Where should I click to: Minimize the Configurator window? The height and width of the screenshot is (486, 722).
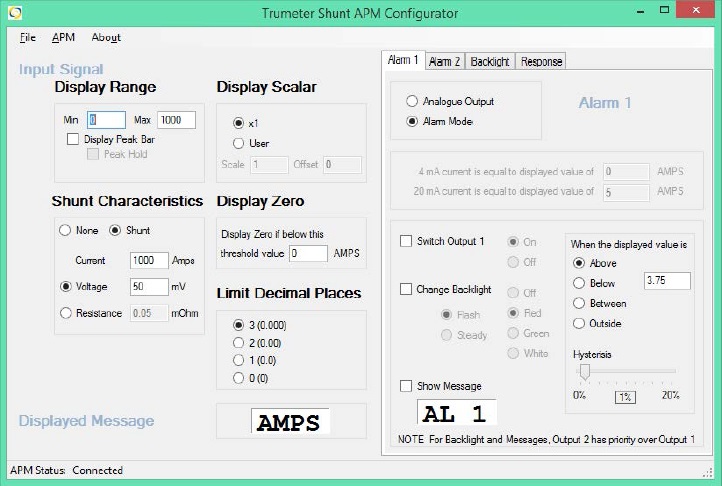[640, 11]
